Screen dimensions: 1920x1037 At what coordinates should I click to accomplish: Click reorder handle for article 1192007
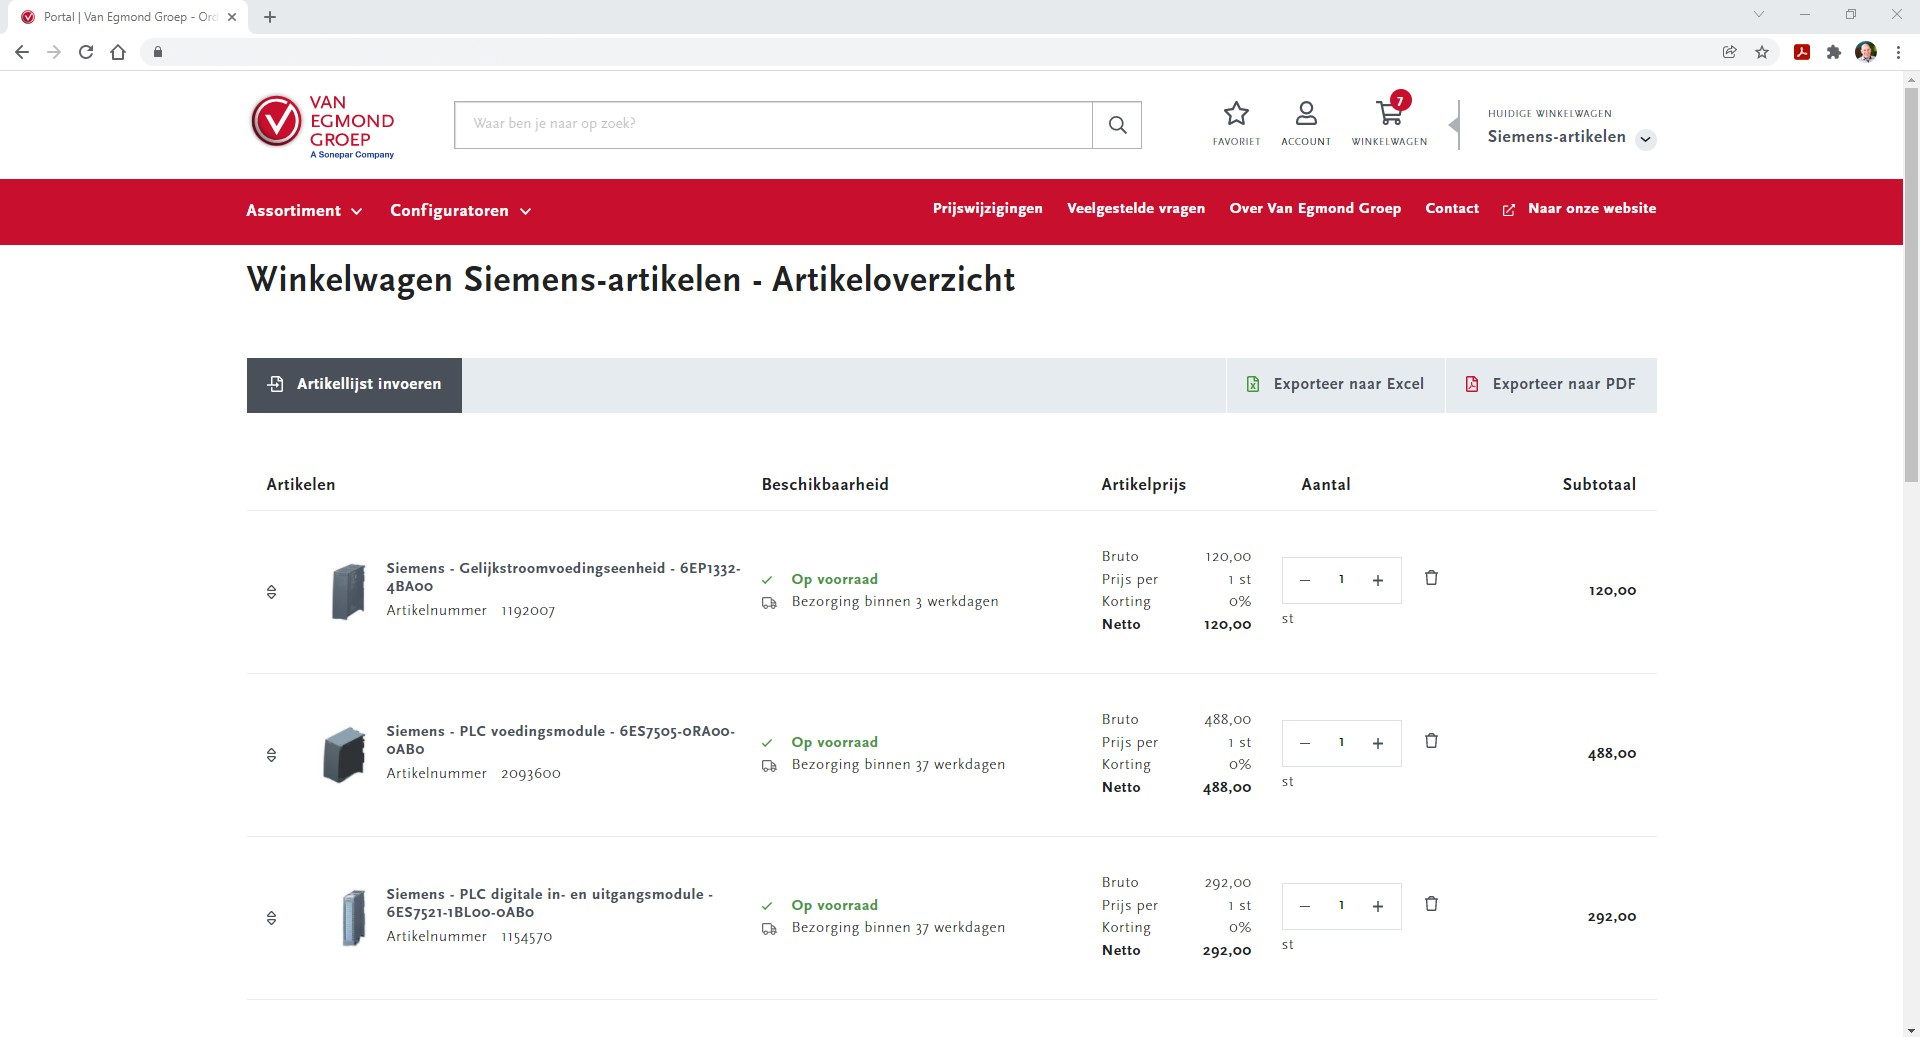[x=271, y=592]
